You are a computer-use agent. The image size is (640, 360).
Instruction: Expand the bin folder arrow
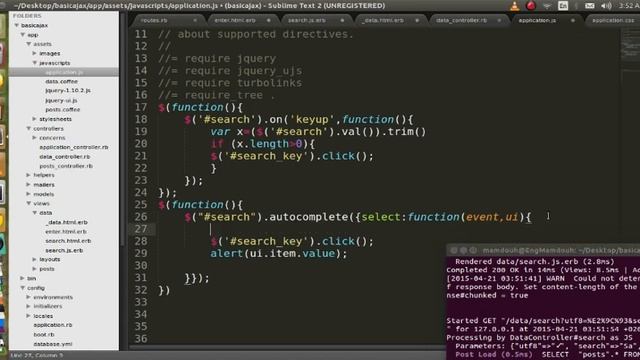click(23, 278)
